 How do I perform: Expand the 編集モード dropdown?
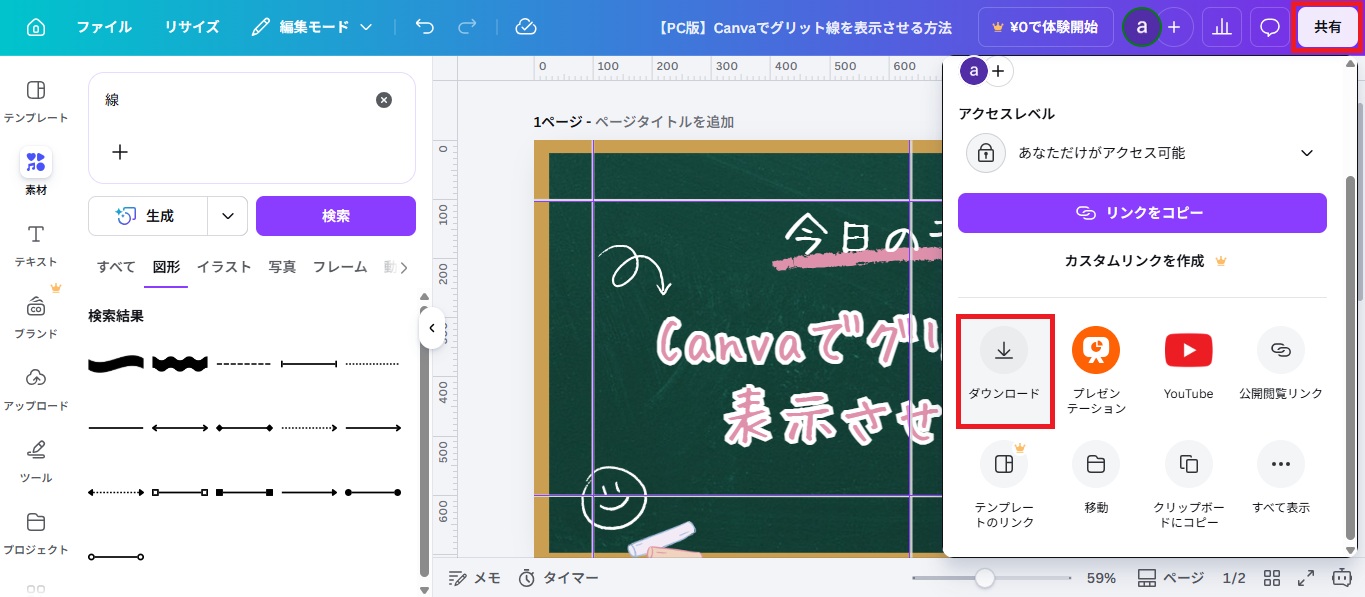(312, 27)
